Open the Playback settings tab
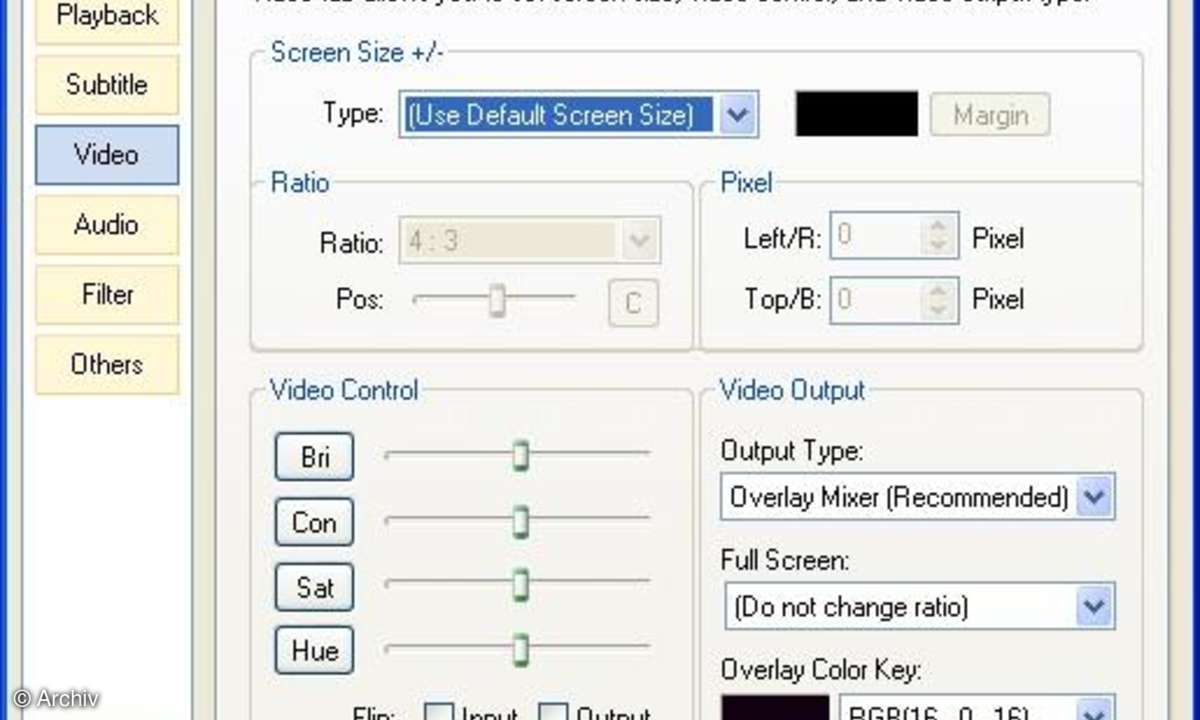 (x=107, y=20)
